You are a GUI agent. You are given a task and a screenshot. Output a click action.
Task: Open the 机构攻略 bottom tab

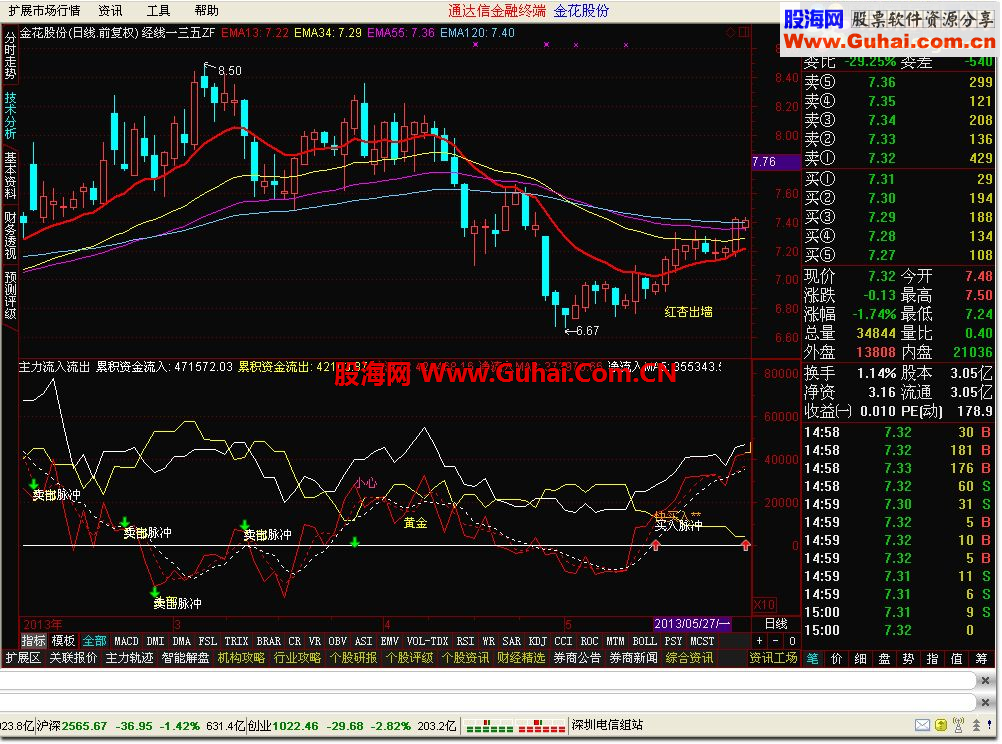point(241,658)
